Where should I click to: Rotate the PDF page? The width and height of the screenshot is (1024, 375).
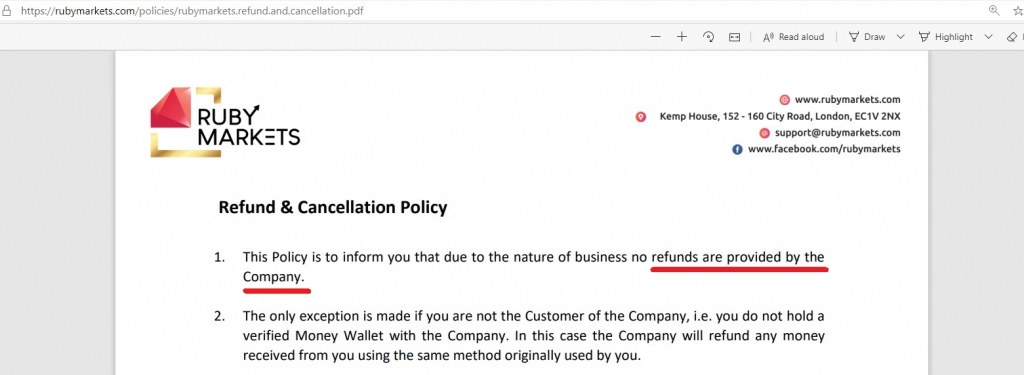(x=709, y=37)
